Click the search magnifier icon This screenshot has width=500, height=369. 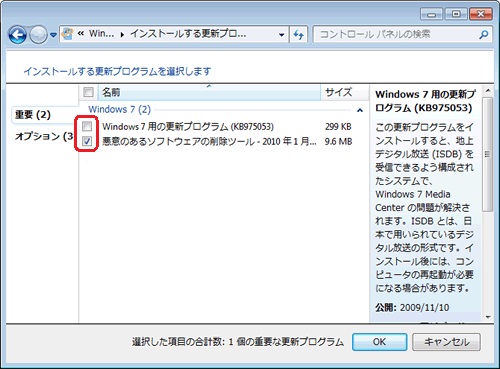tap(484, 34)
